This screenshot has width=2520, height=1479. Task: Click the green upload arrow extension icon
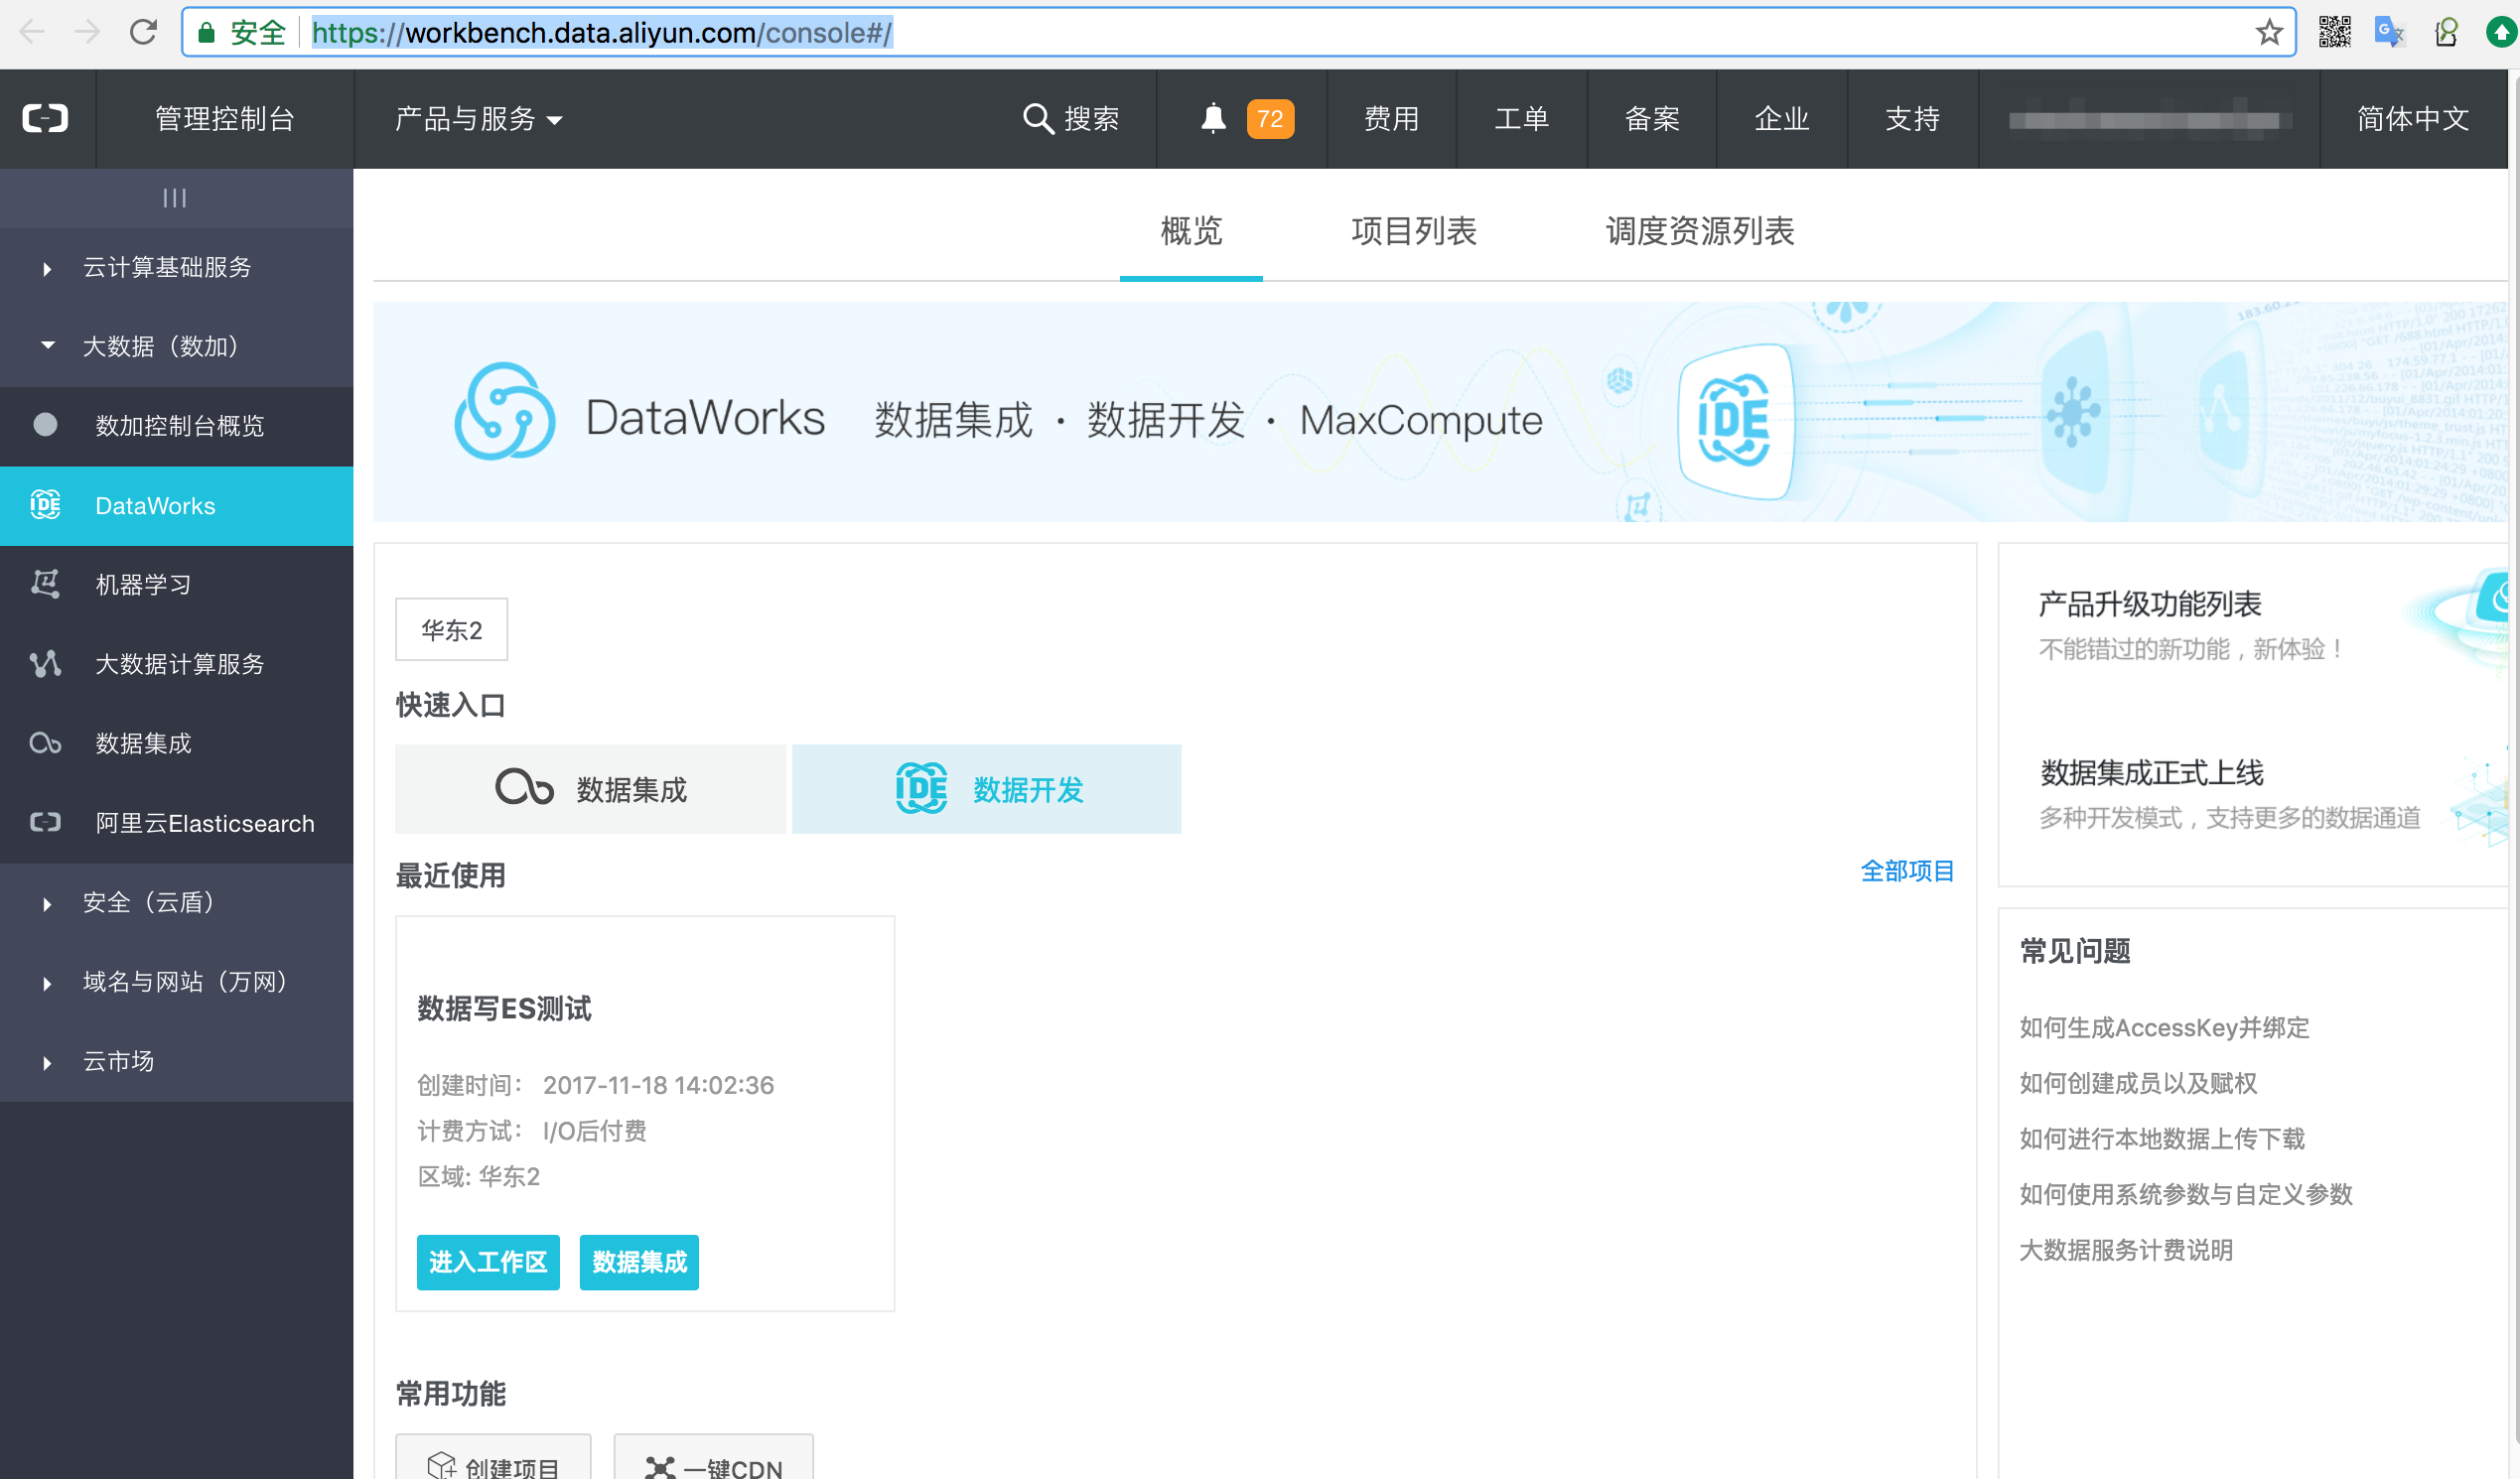click(2501, 32)
